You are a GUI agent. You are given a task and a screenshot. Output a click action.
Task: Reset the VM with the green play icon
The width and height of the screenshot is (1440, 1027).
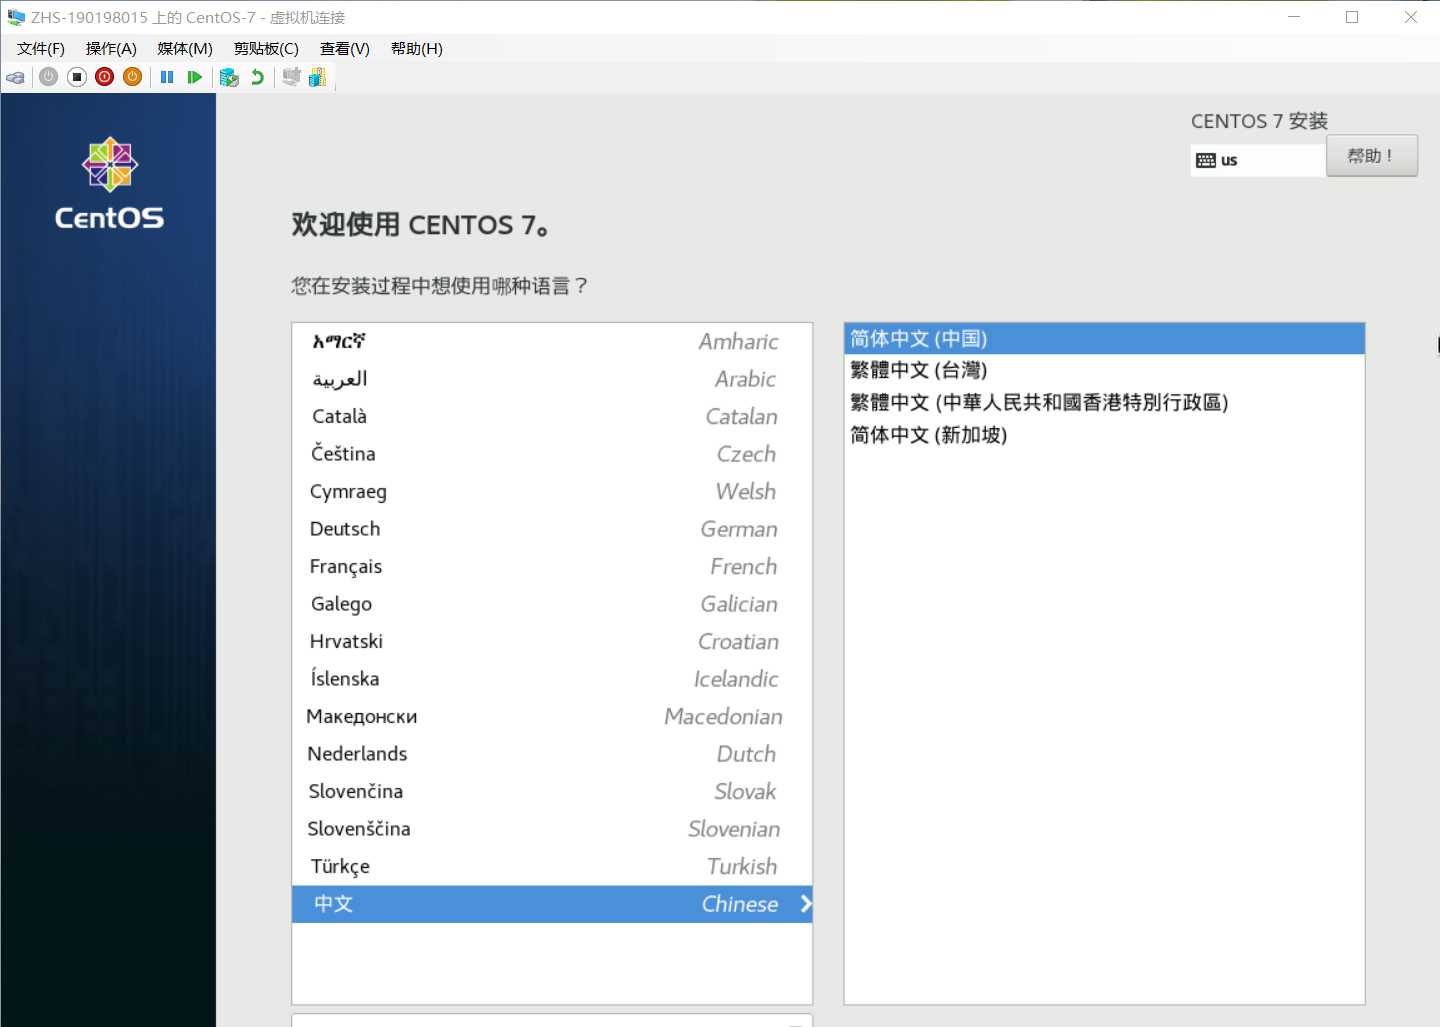click(x=195, y=77)
